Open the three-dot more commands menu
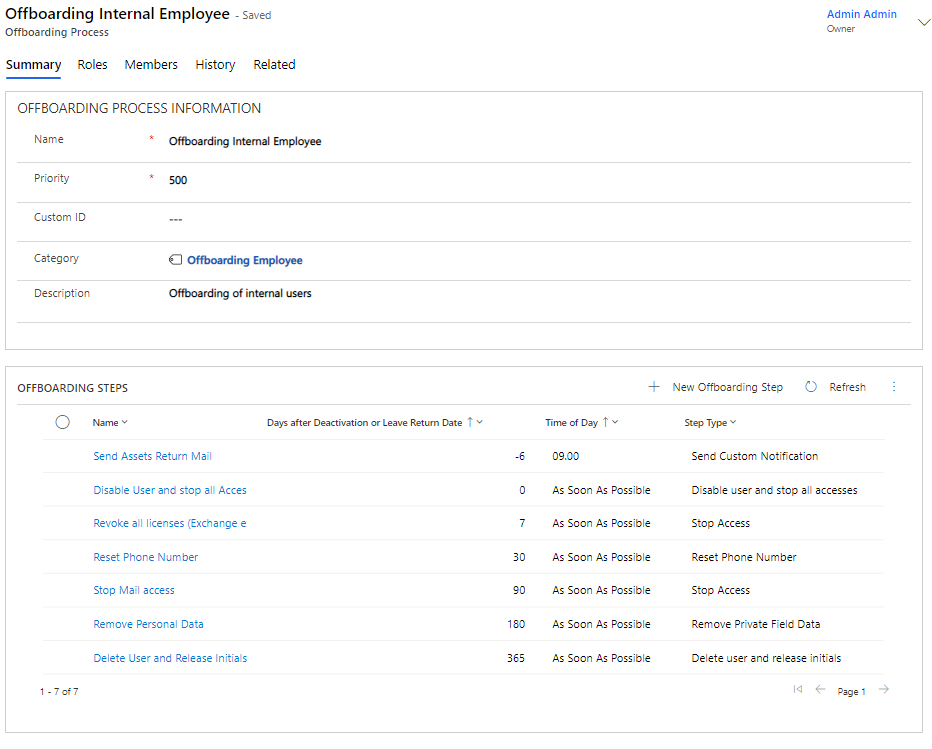 click(894, 387)
